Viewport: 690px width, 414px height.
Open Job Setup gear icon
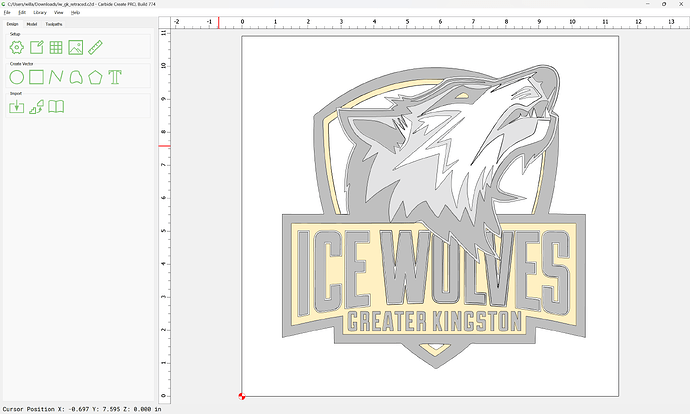[x=17, y=48]
